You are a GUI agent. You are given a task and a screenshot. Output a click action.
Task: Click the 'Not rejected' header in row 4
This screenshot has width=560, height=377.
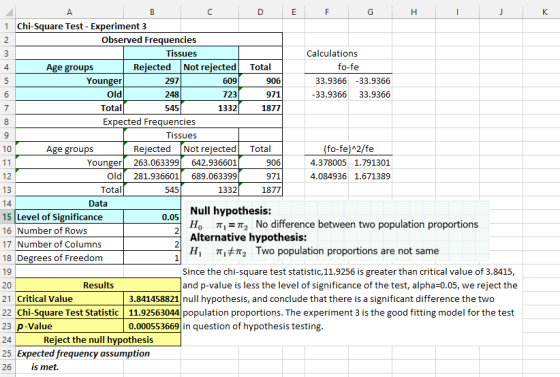[210, 67]
